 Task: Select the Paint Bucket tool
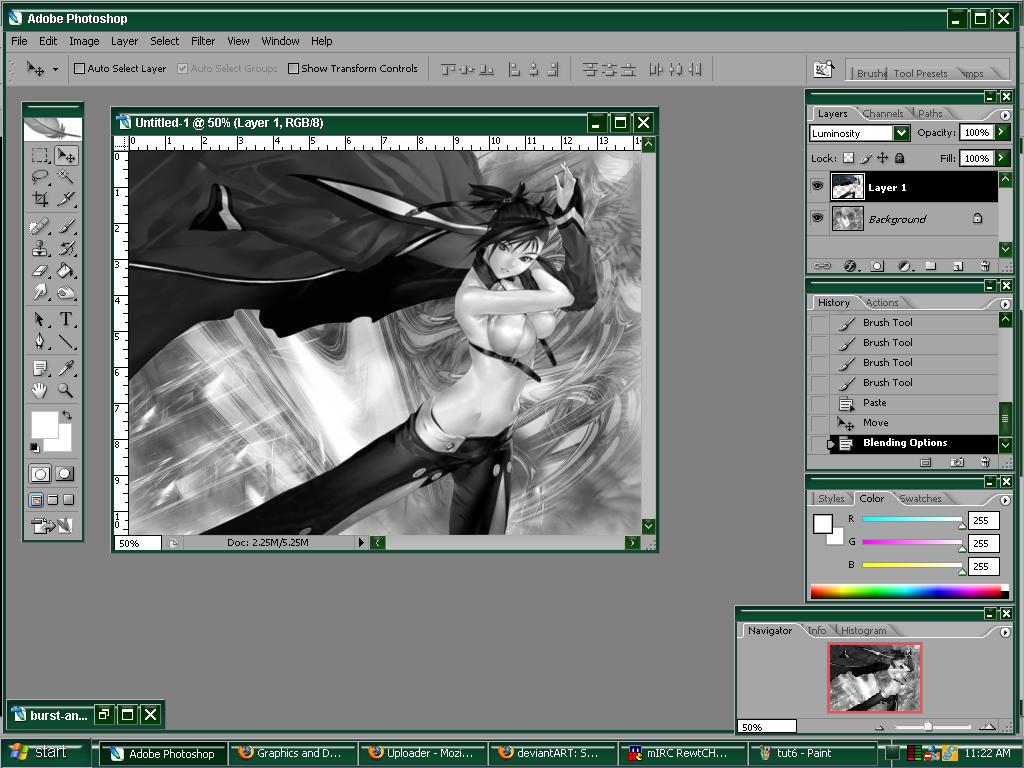coord(65,270)
